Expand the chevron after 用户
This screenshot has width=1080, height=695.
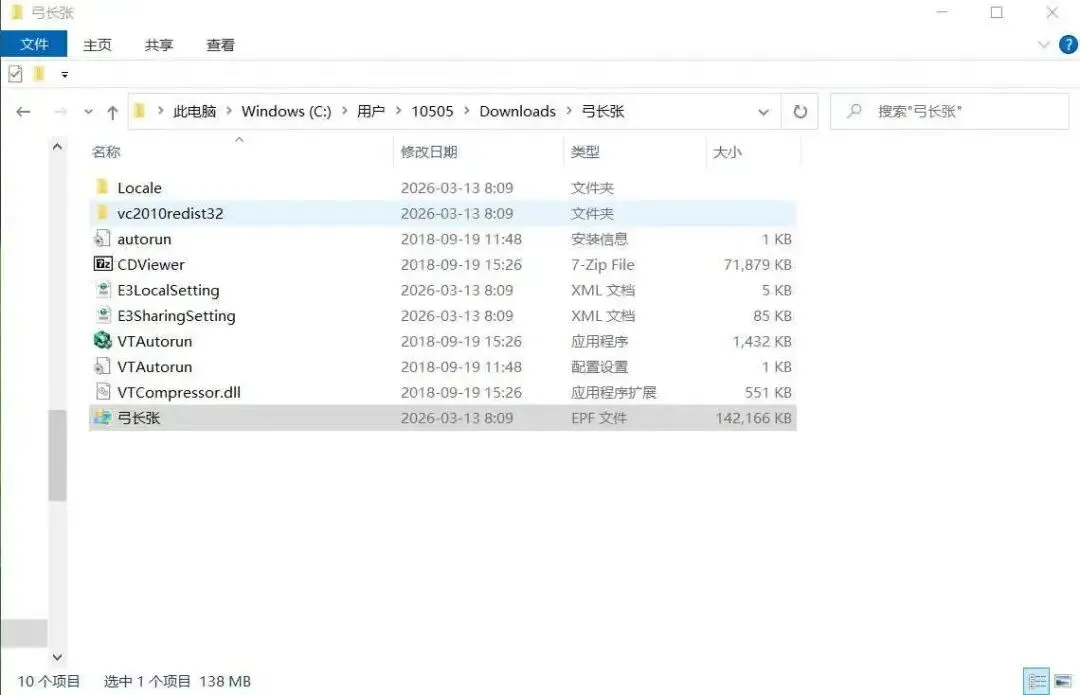[398, 111]
